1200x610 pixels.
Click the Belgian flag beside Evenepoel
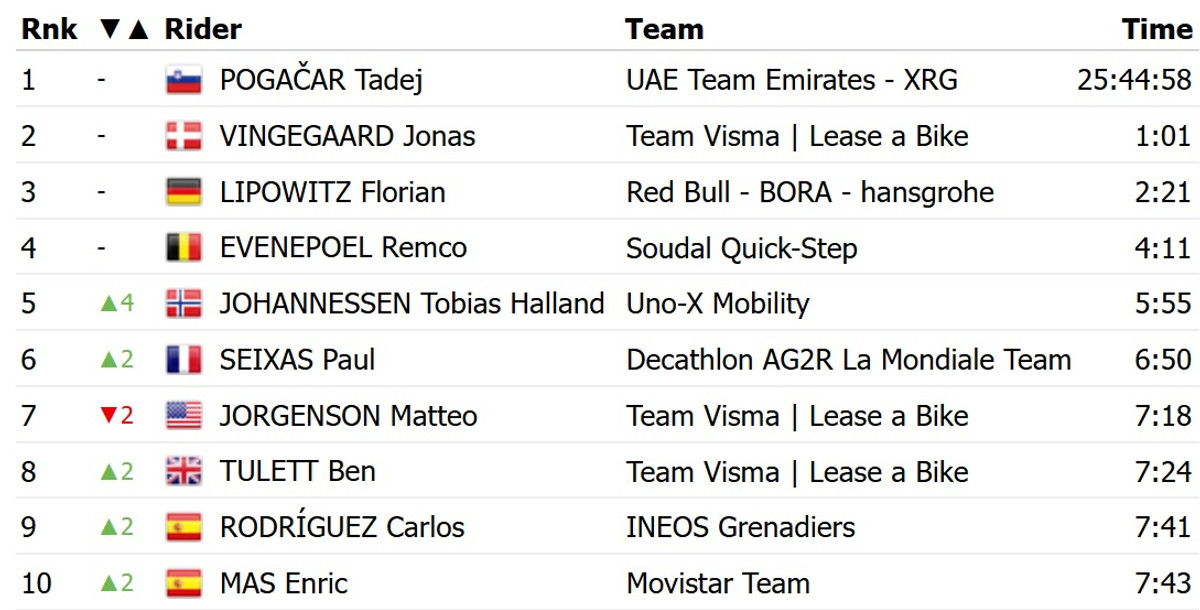point(184,248)
